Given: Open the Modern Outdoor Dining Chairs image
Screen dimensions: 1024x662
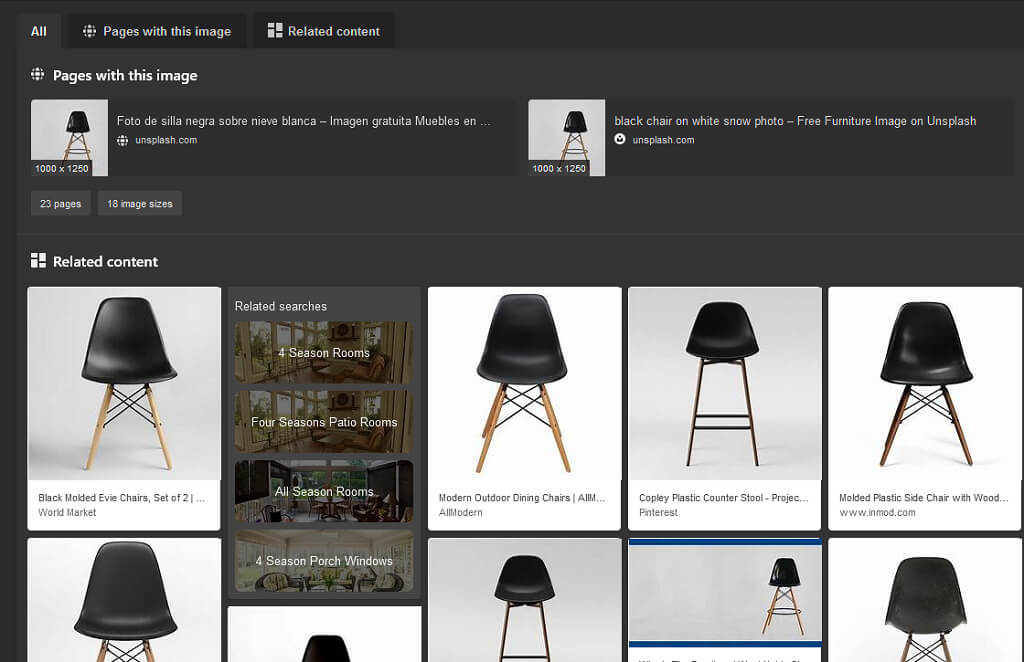Looking at the screenshot, I should tap(524, 384).
